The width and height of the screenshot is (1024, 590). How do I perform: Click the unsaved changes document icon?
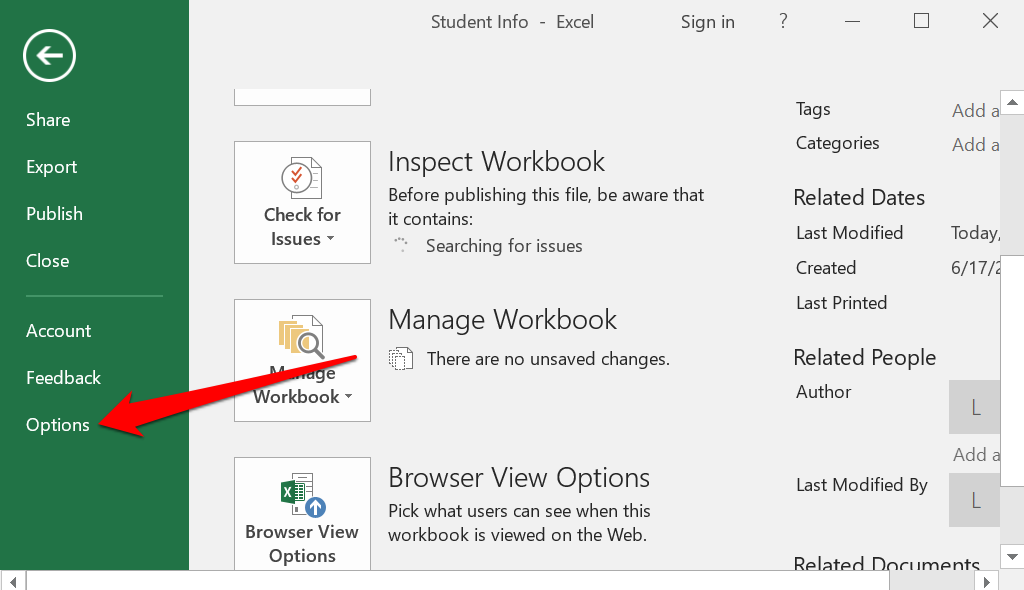point(400,358)
